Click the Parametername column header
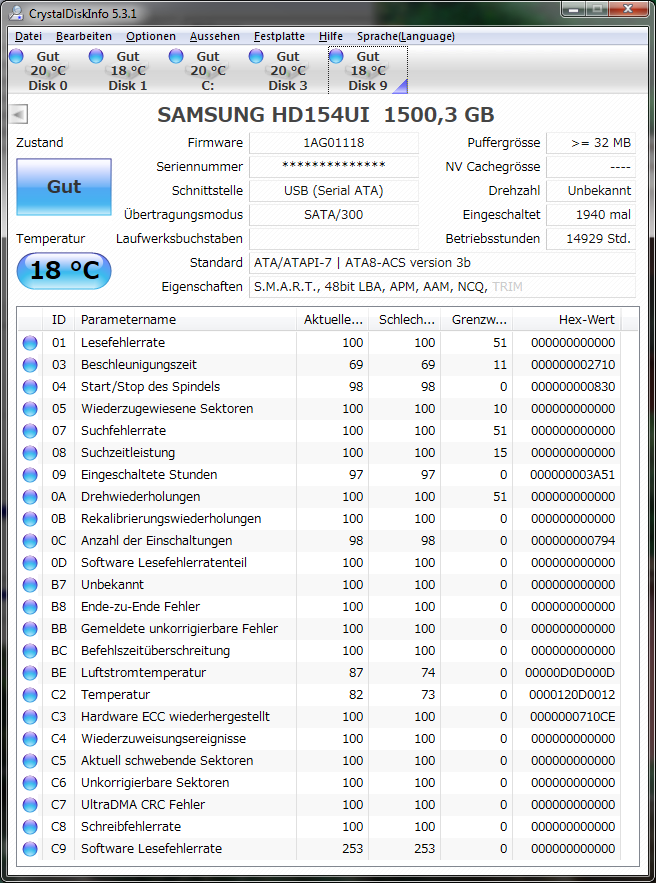The width and height of the screenshot is (656, 883). [185, 320]
